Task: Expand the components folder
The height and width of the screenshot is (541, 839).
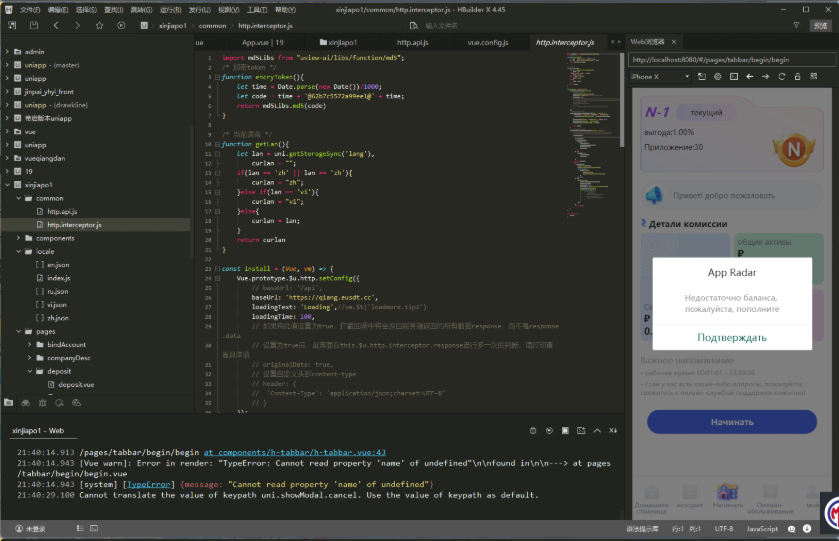Action: tap(18, 238)
